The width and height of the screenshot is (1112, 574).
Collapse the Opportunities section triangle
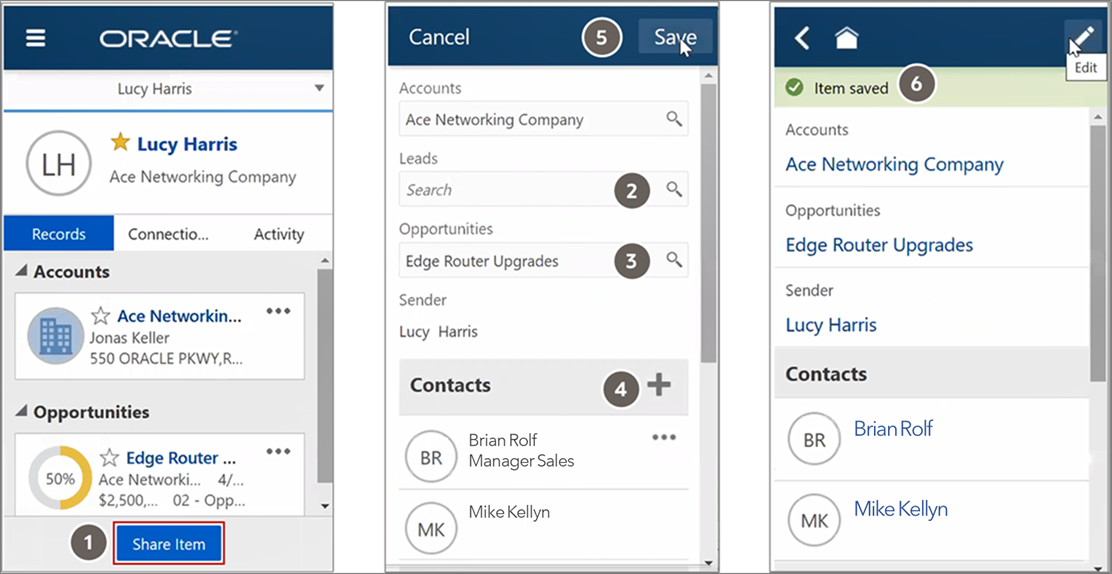click(x=21, y=411)
